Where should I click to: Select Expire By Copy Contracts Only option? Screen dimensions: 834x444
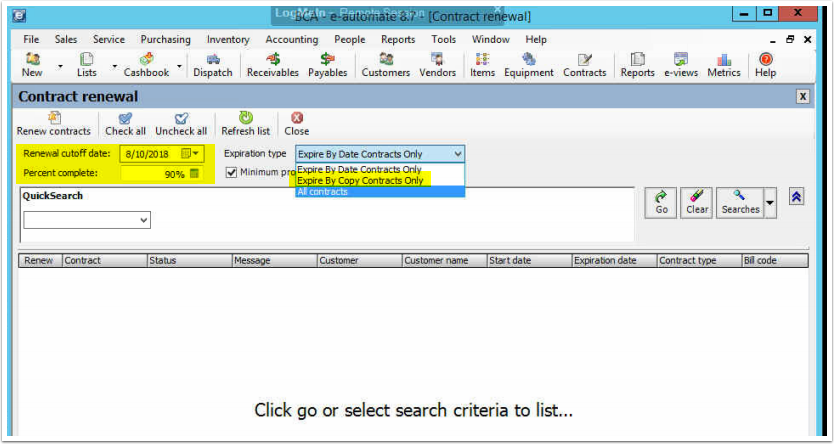(x=380, y=180)
